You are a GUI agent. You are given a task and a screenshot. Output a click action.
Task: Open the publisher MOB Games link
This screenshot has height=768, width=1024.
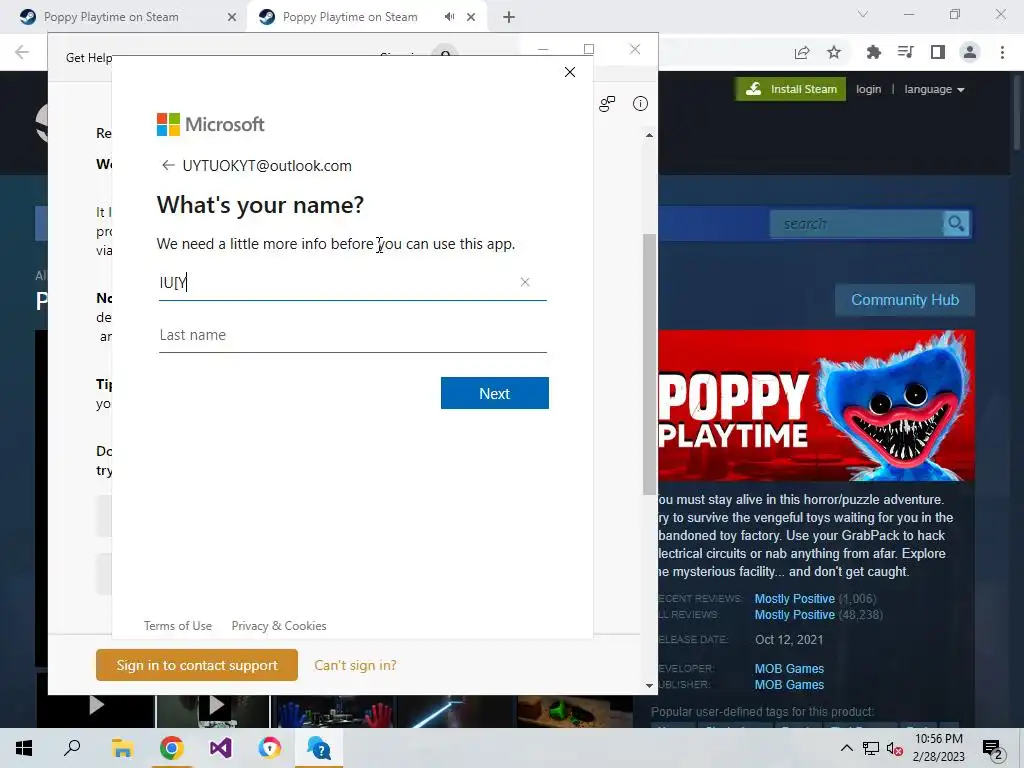pos(789,685)
